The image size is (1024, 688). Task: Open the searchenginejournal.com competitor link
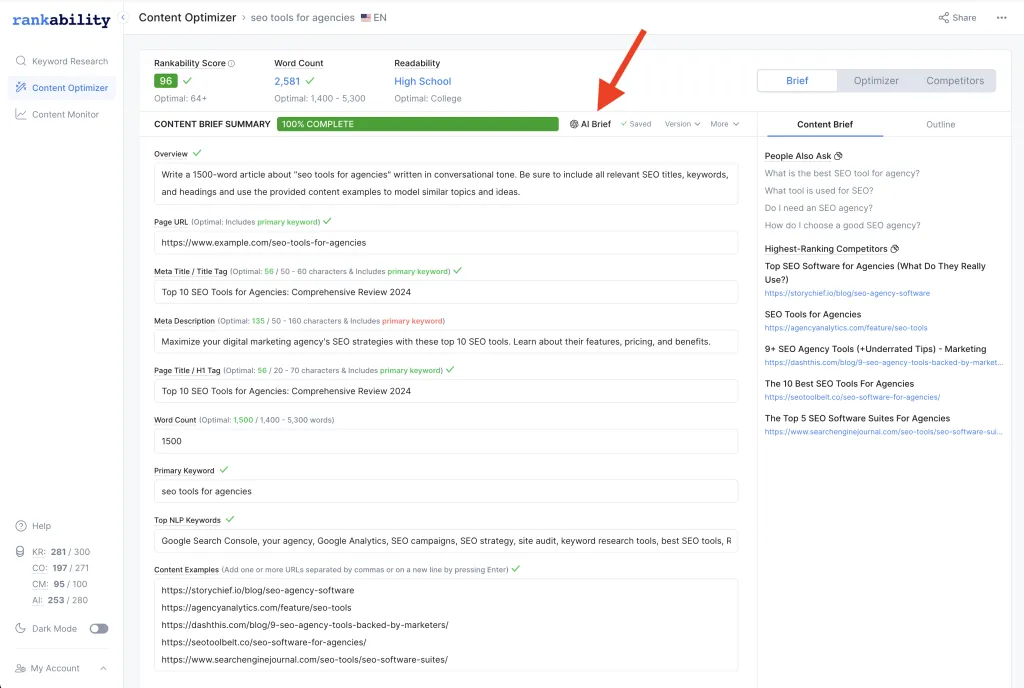point(884,431)
